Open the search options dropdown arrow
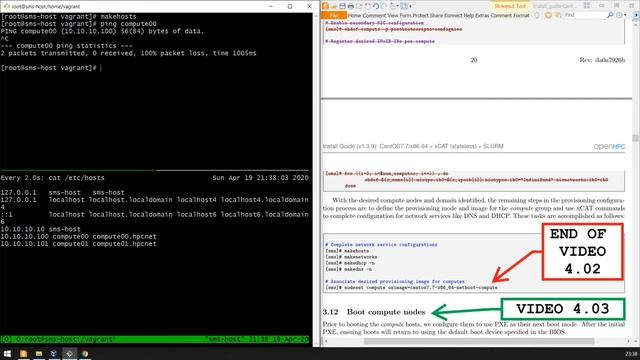Viewport: 640px width, 360px height. 625,15
